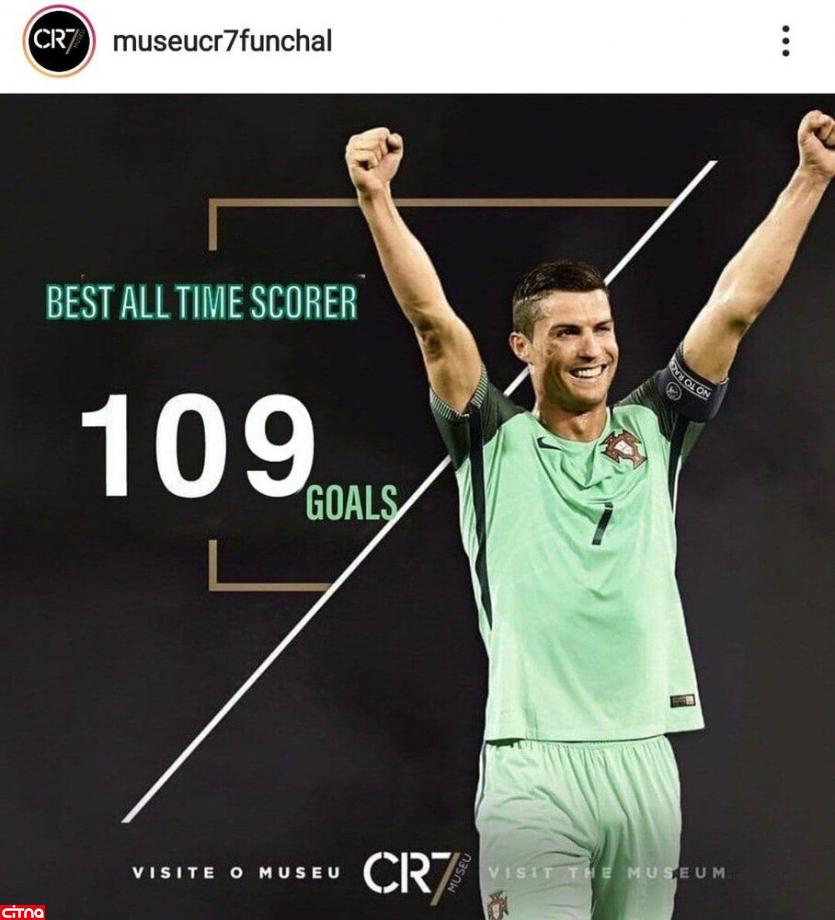Screen dimensions: 835x920
Task: Open the museucr7funchal username link
Action: (x=222, y=42)
